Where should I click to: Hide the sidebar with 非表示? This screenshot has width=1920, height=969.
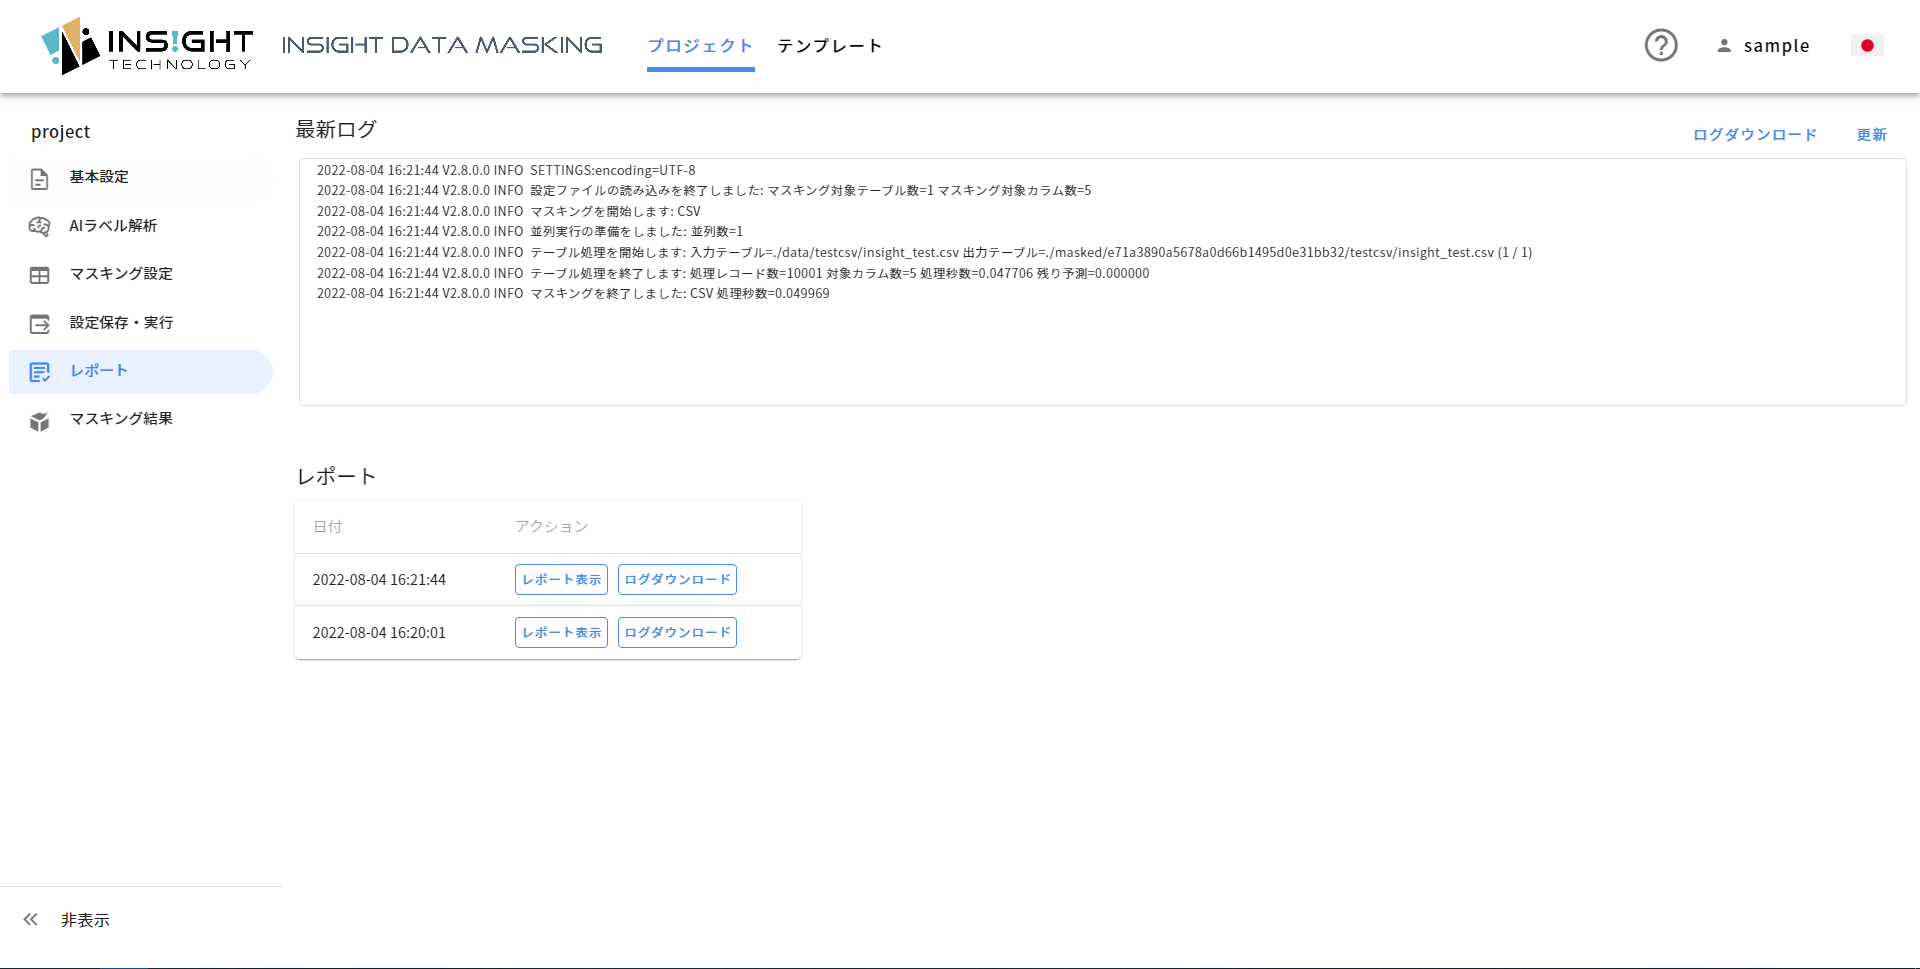(x=85, y=920)
